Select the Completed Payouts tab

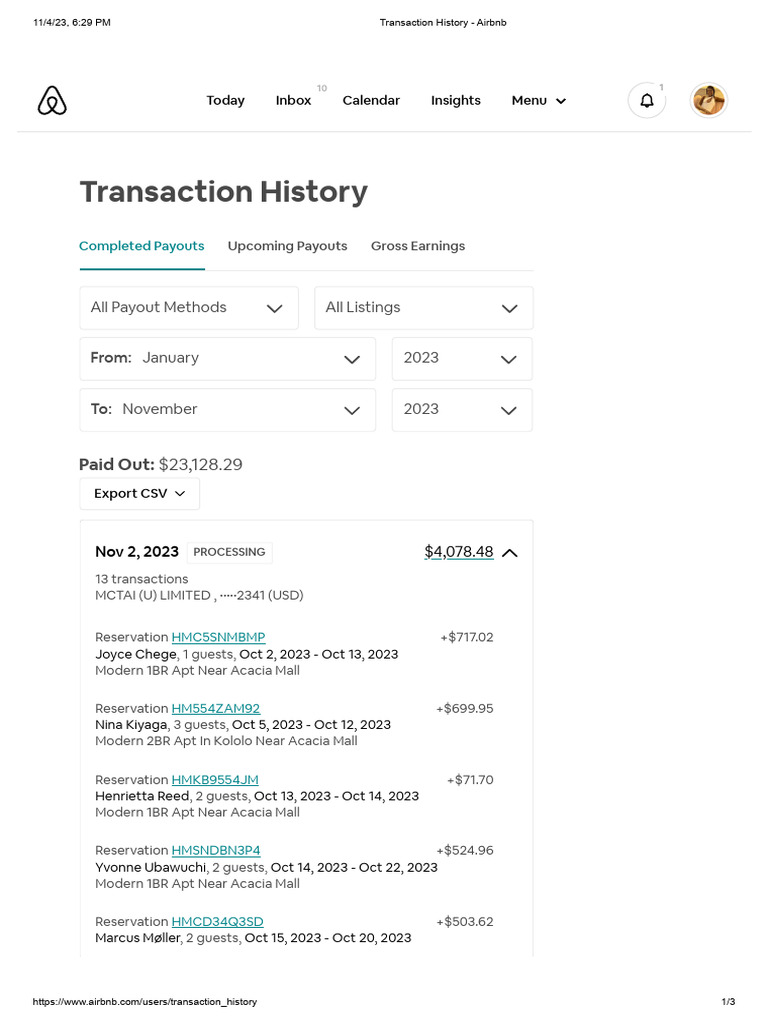tap(142, 246)
